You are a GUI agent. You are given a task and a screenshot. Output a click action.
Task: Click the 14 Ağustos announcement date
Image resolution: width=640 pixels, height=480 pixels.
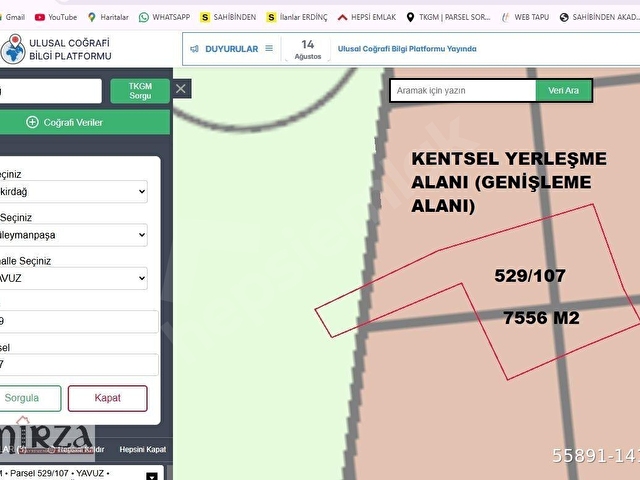[308, 49]
